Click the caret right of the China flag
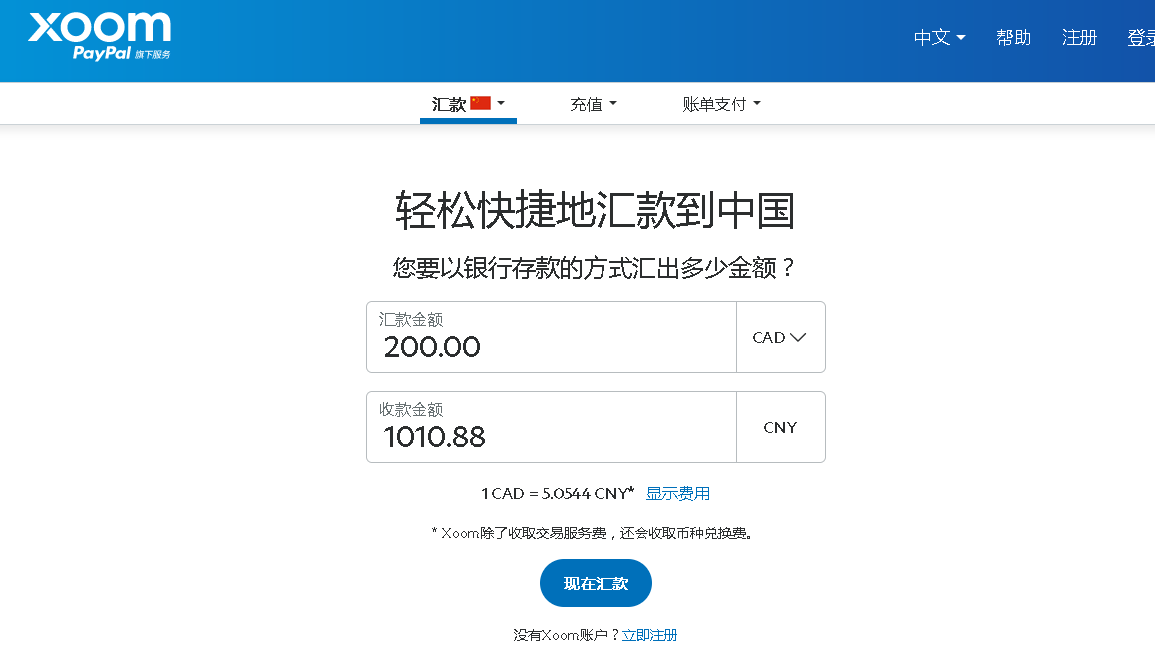Image resolution: width=1155 pixels, height=660 pixels. tap(501, 103)
